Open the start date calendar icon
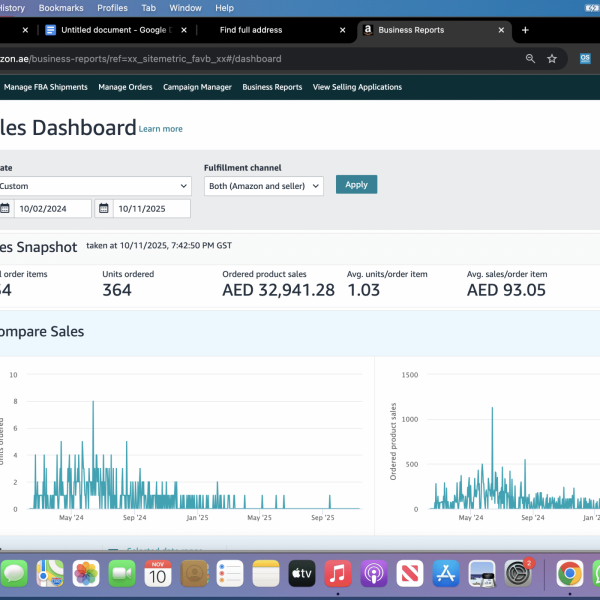600x600 pixels. point(5,209)
